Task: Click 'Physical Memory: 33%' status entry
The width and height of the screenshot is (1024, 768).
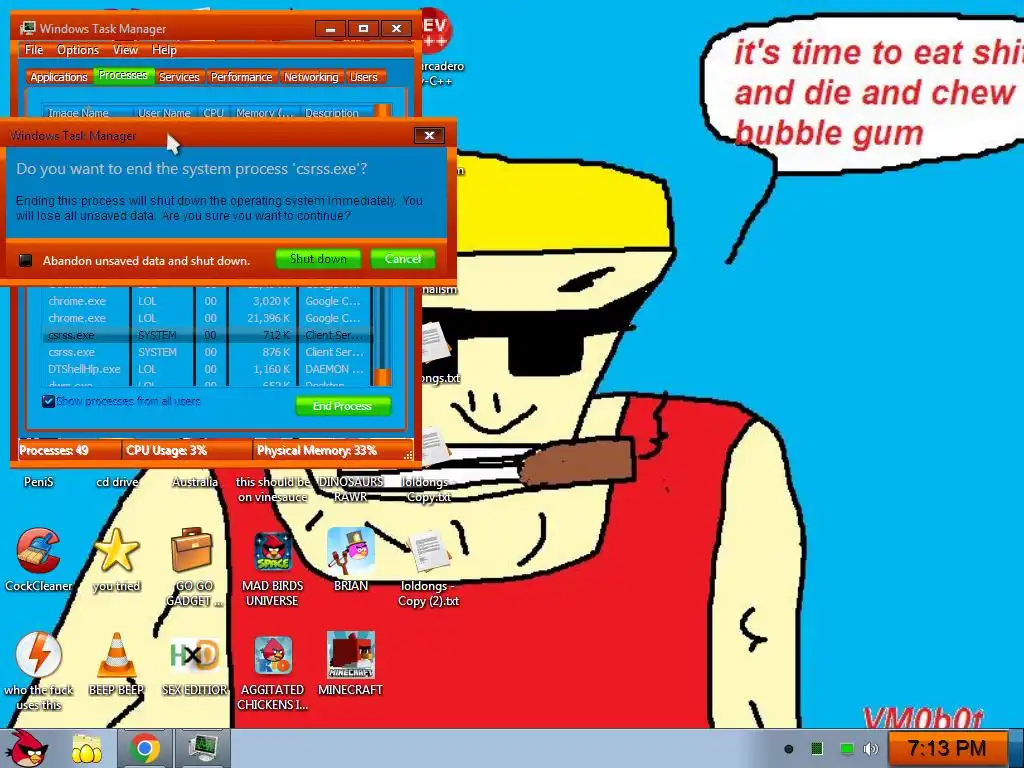Action: (x=330, y=450)
